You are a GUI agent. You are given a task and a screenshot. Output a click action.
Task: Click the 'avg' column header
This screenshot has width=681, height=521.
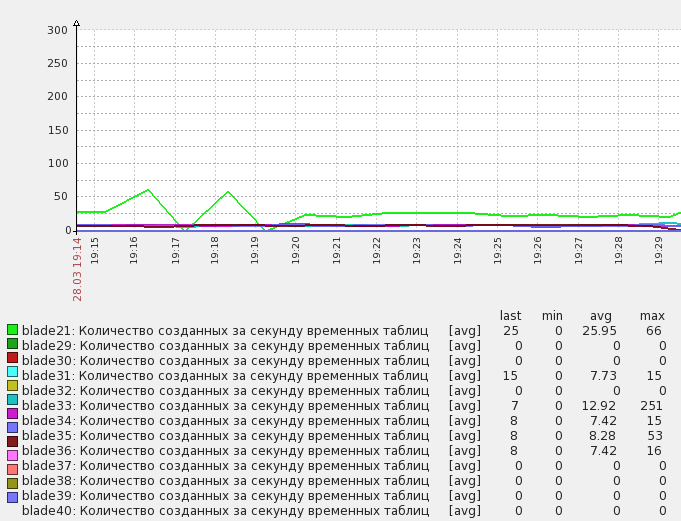[601, 317]
